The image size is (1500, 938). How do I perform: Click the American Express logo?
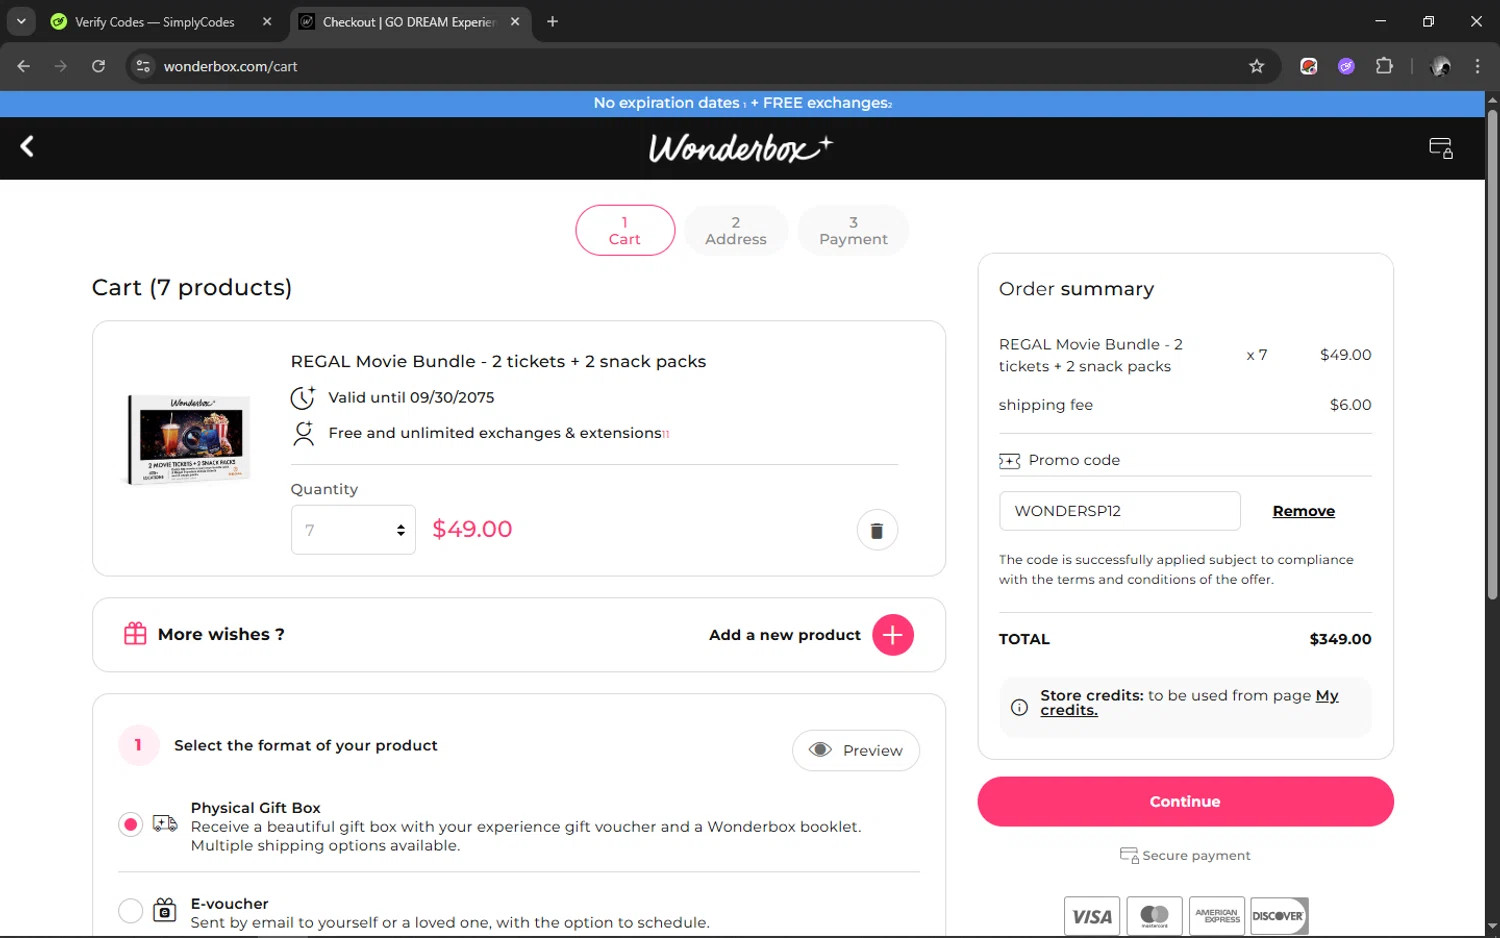pyautogui.click(x=1217, y=916)
